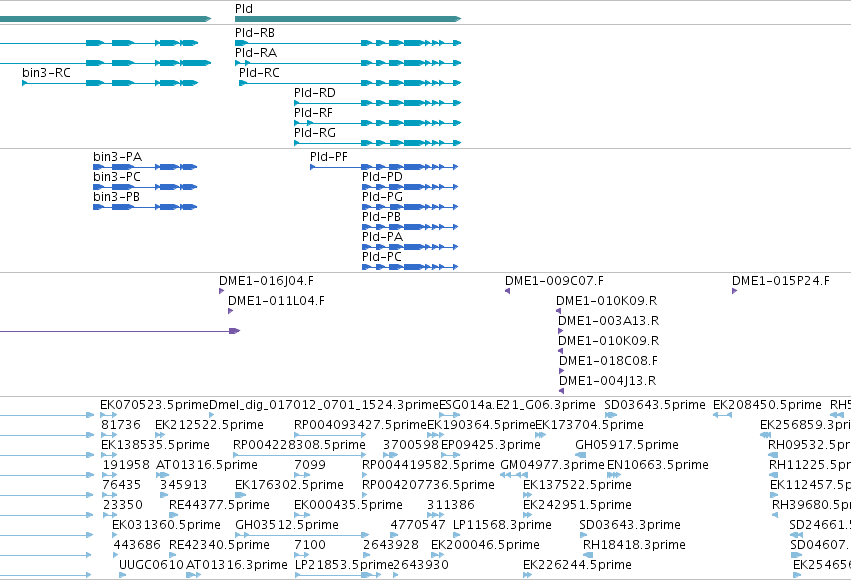This screenshot has width=851, height=580.
Task: Click the RP004419582.5prime label
Action: coord(428,466)
